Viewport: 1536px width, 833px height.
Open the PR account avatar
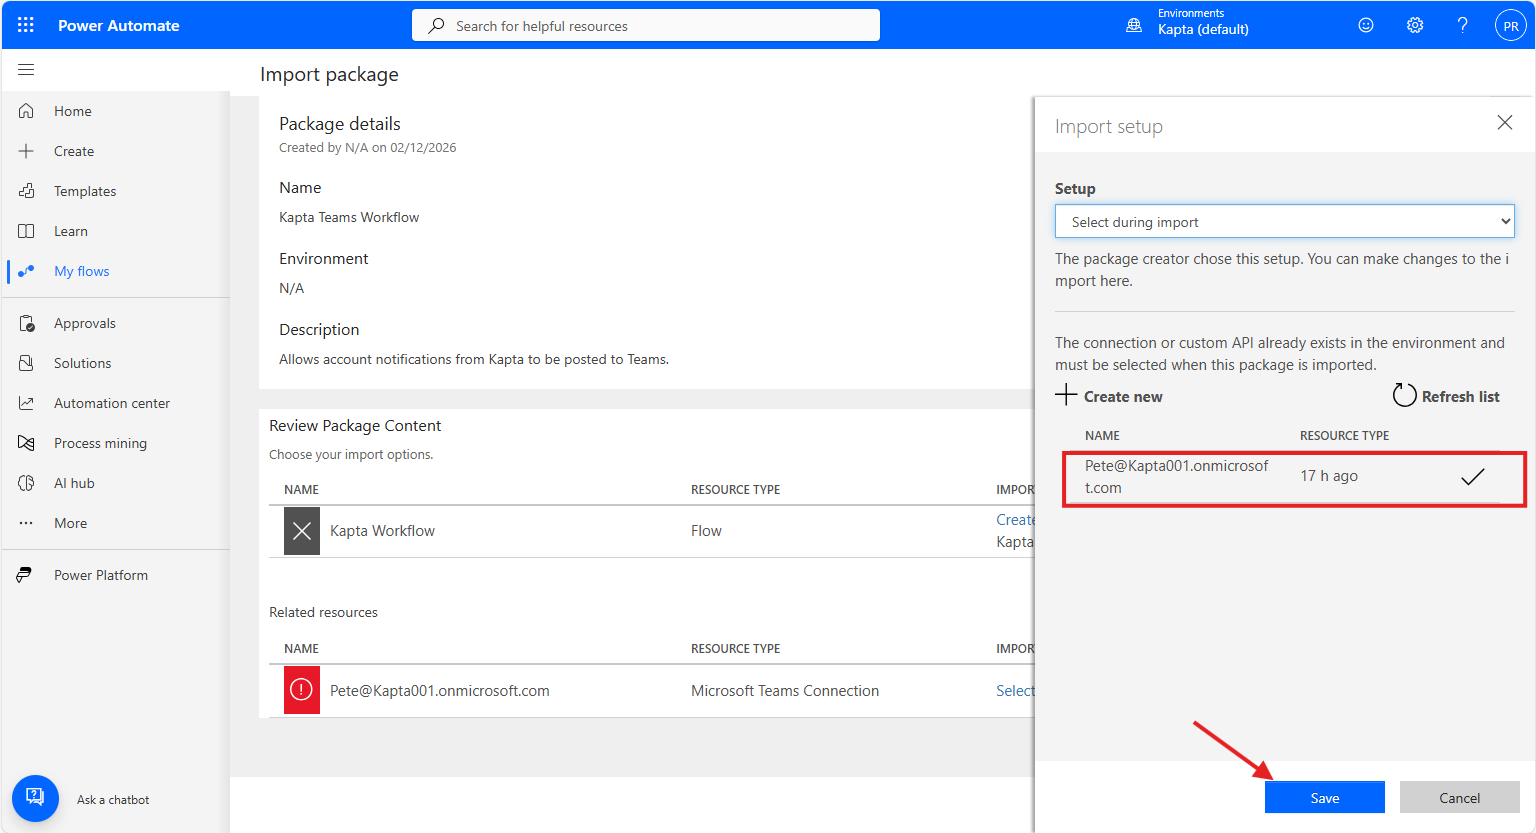(x=1510, y=26)
